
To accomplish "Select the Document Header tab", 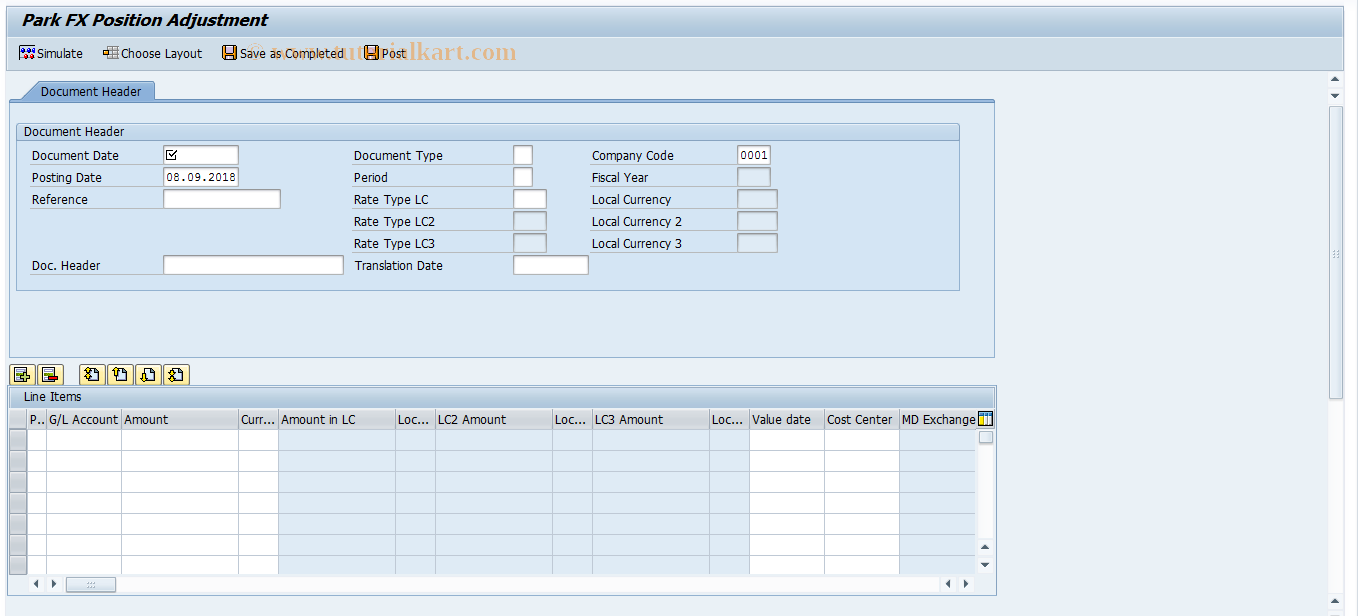I will [91, 91].
